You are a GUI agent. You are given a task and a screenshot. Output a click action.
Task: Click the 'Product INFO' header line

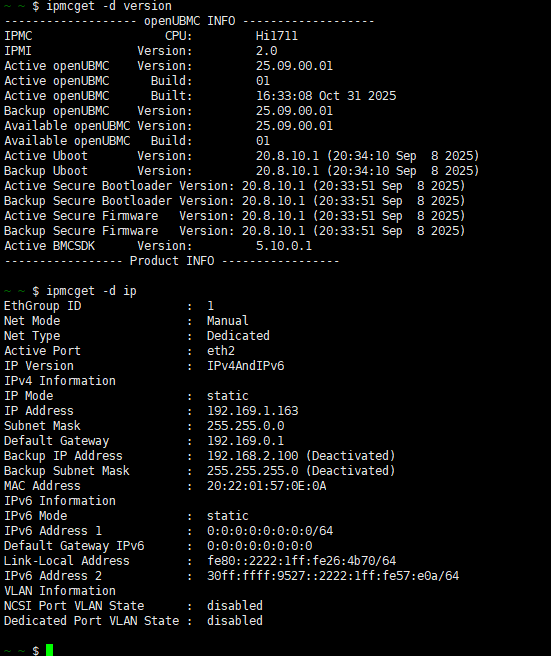click(172, 261)
